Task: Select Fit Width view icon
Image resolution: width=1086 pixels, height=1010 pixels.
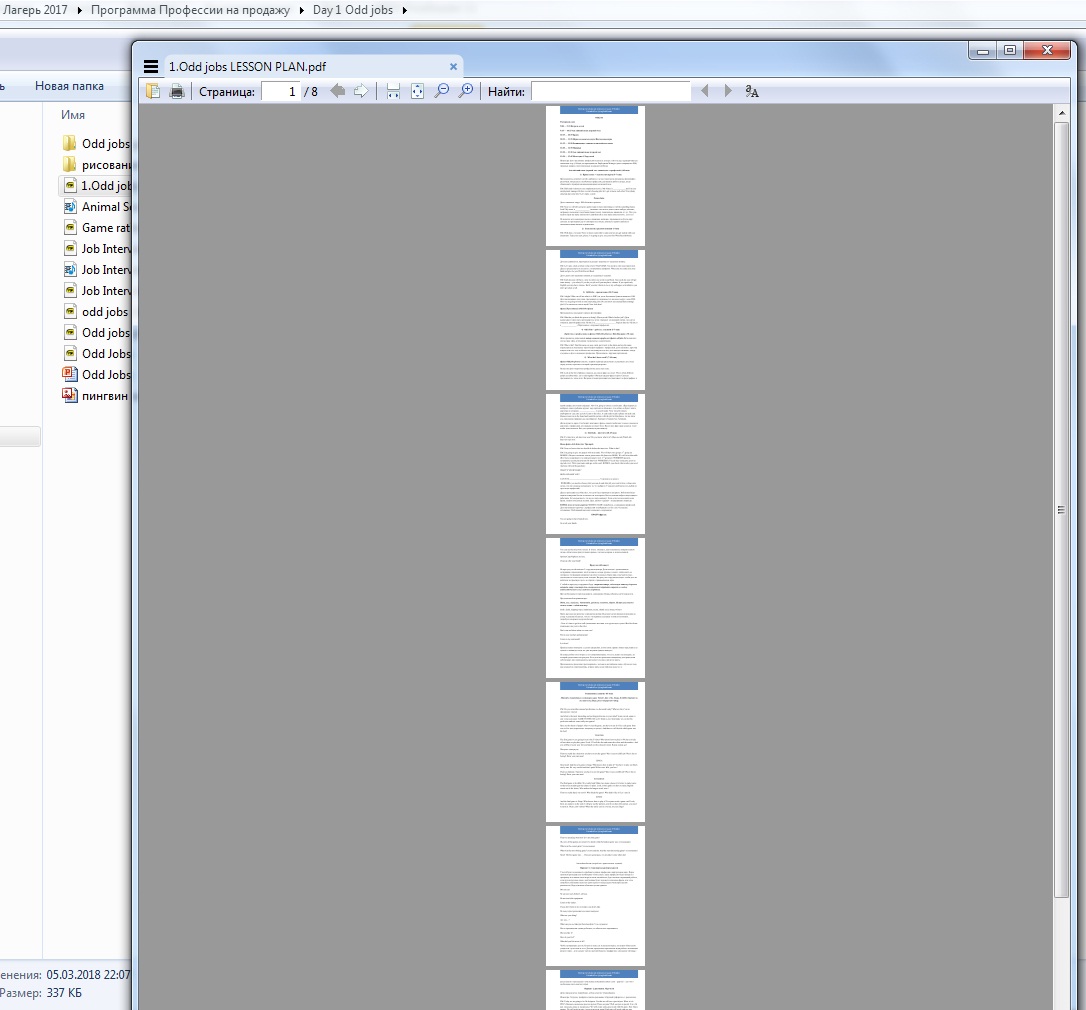Action: pos(393,91)
